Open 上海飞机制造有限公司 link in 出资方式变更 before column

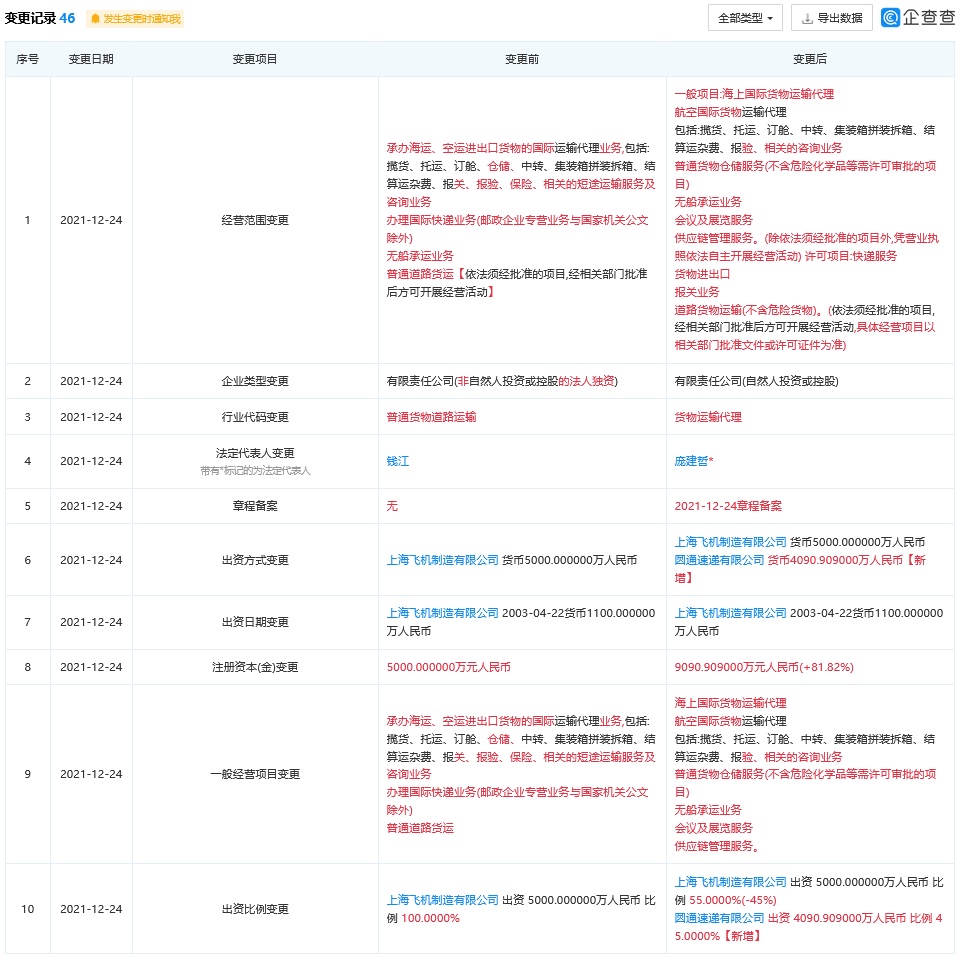point(443,560)
